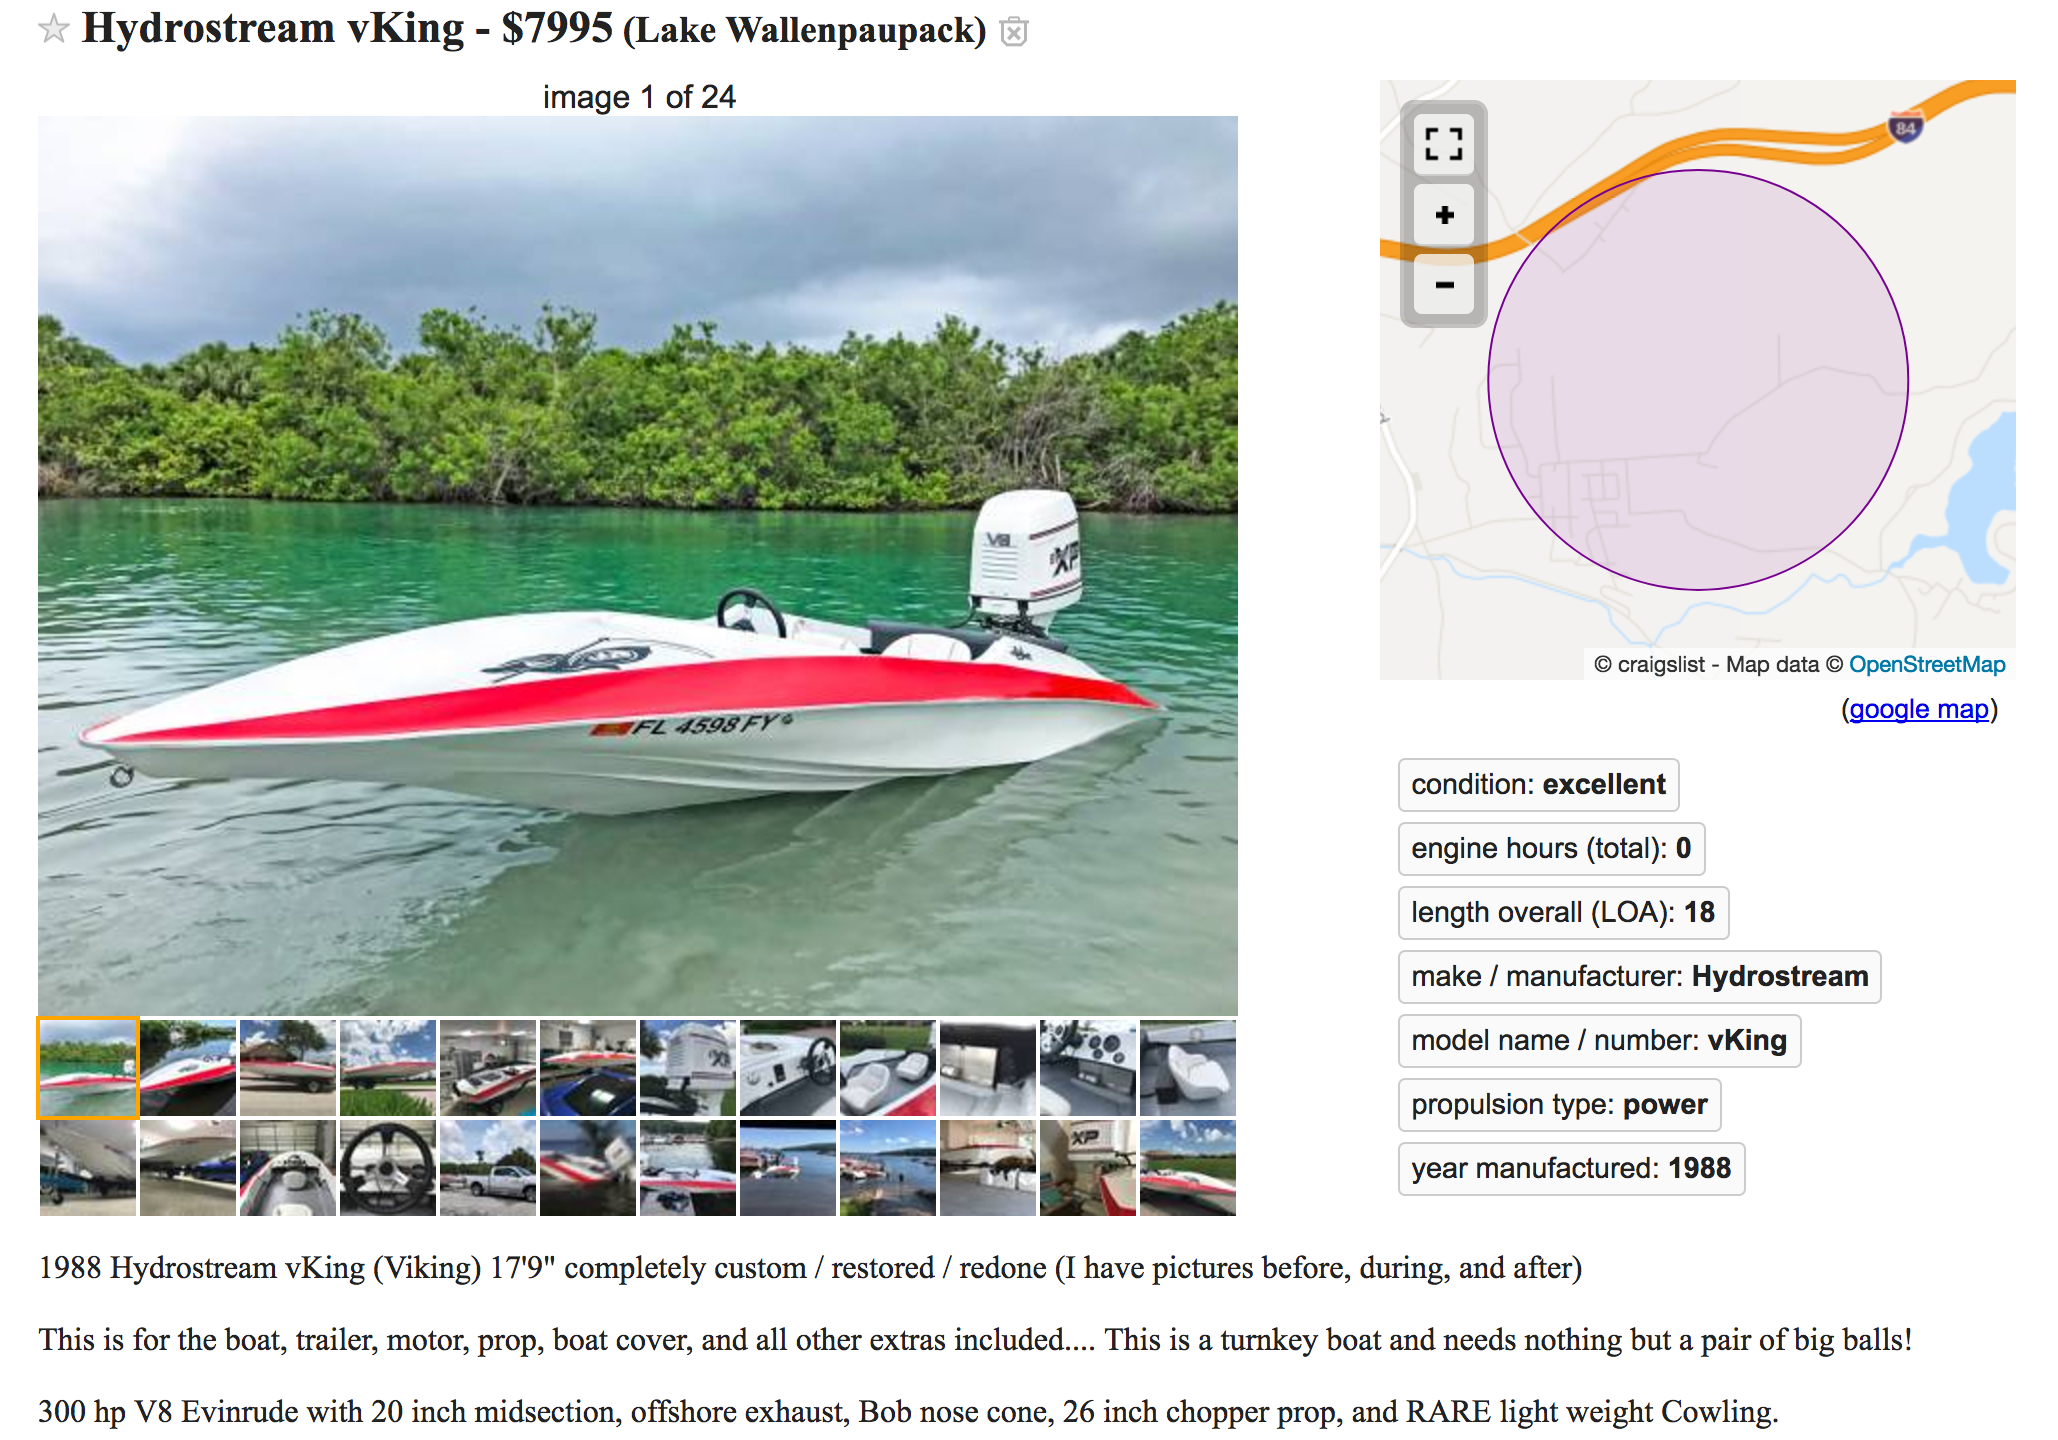Screen dimensions: 2058x1440
Task: Click the purple location circle on map
Action: (x=1697, y=380)
